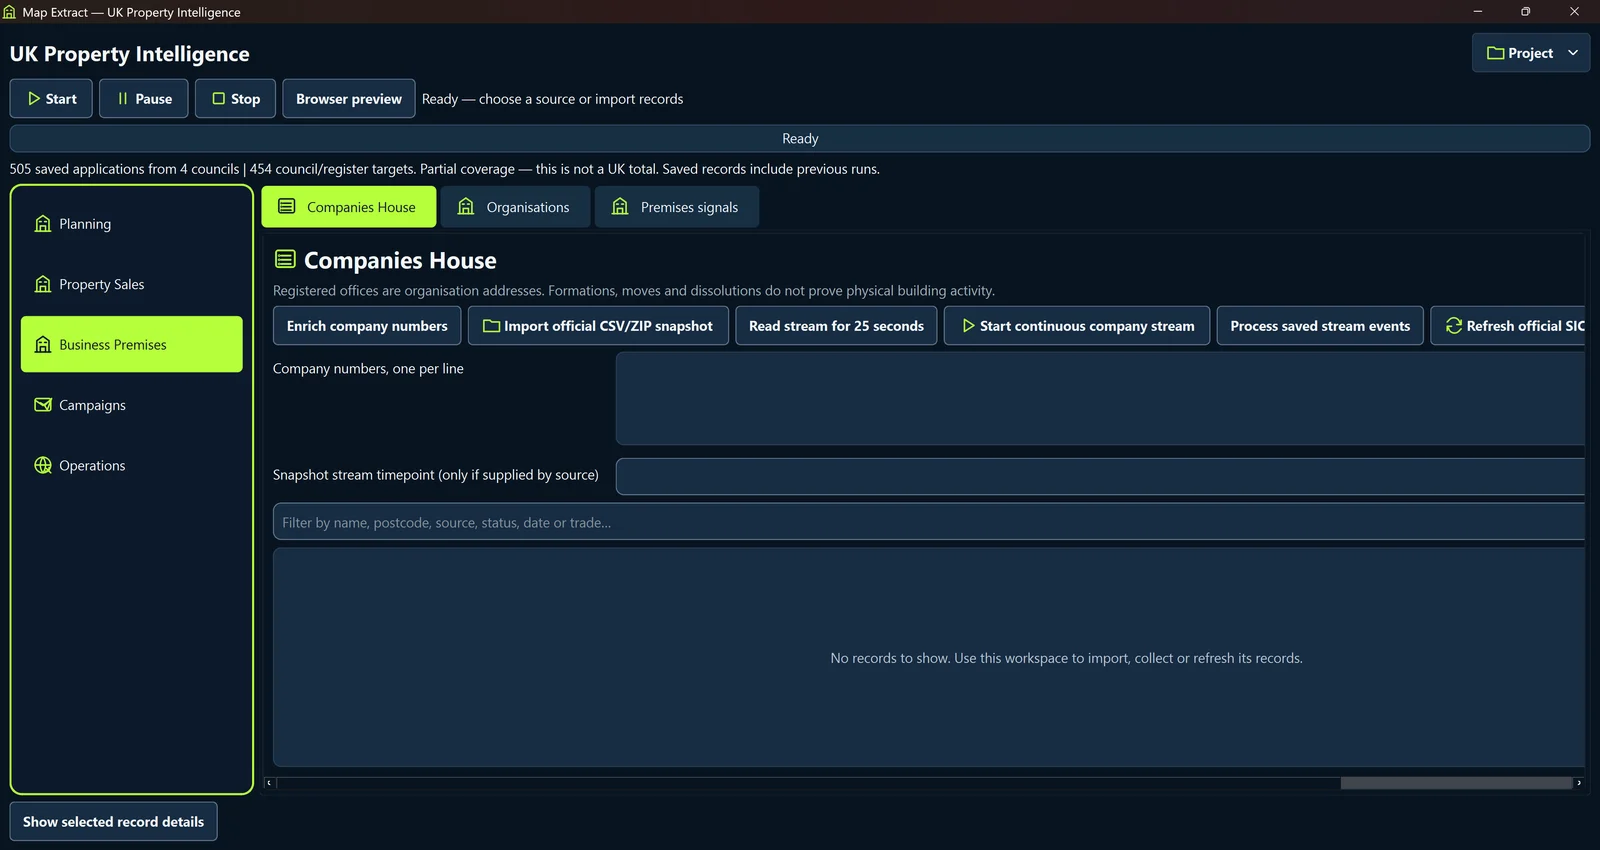Click the Pause bars icon

pyautogui.click(x=123, y=99)
